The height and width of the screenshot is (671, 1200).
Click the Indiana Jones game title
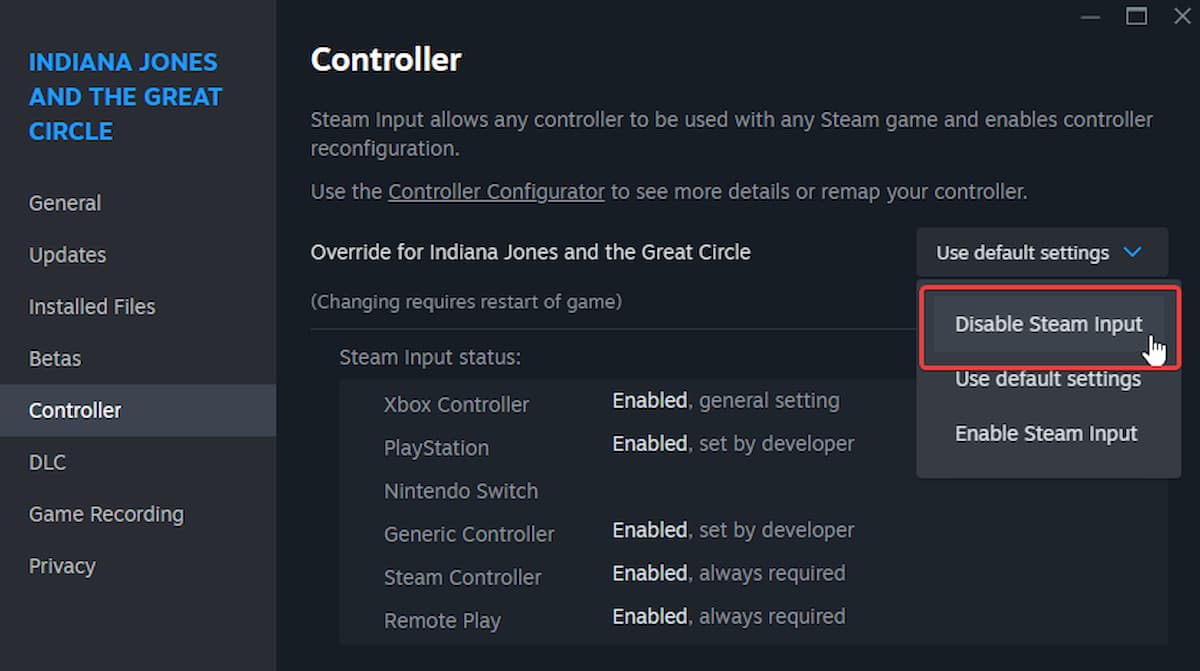tap(124, 96)
